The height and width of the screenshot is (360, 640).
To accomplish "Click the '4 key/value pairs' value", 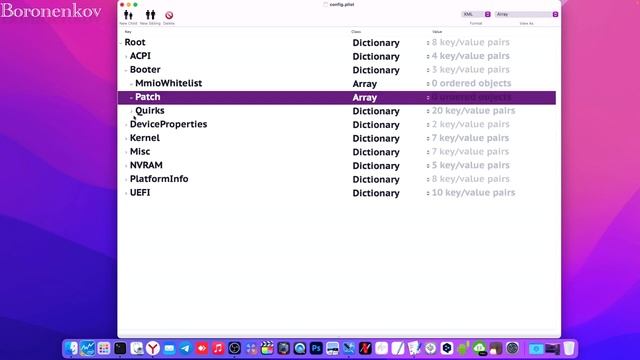I will point(470,56).
